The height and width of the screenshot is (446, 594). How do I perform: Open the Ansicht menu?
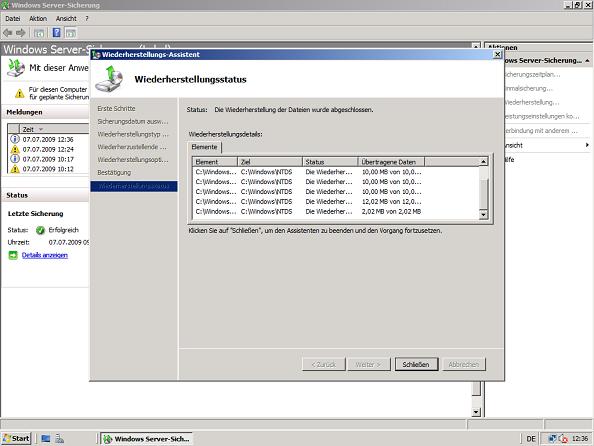click(x=66, y=19)
